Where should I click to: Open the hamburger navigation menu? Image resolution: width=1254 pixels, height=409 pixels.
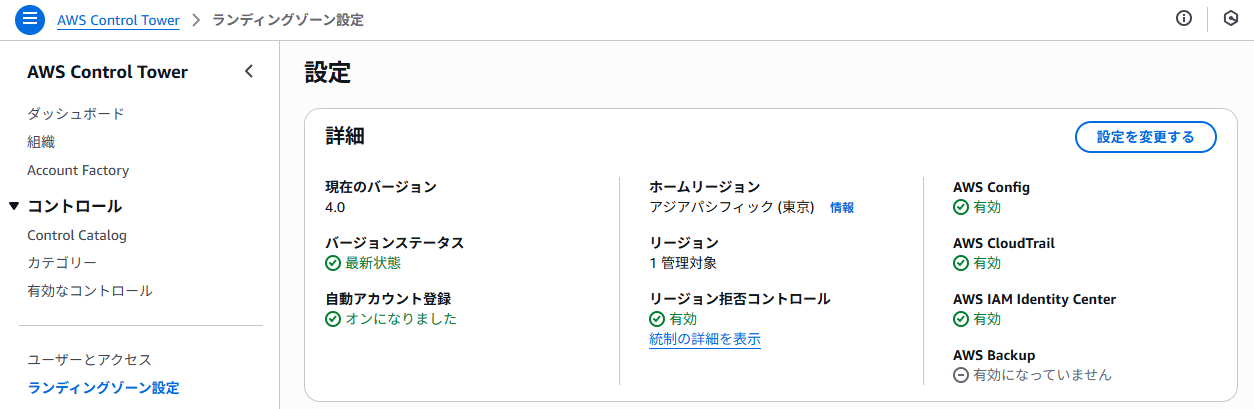click(30, 19)
